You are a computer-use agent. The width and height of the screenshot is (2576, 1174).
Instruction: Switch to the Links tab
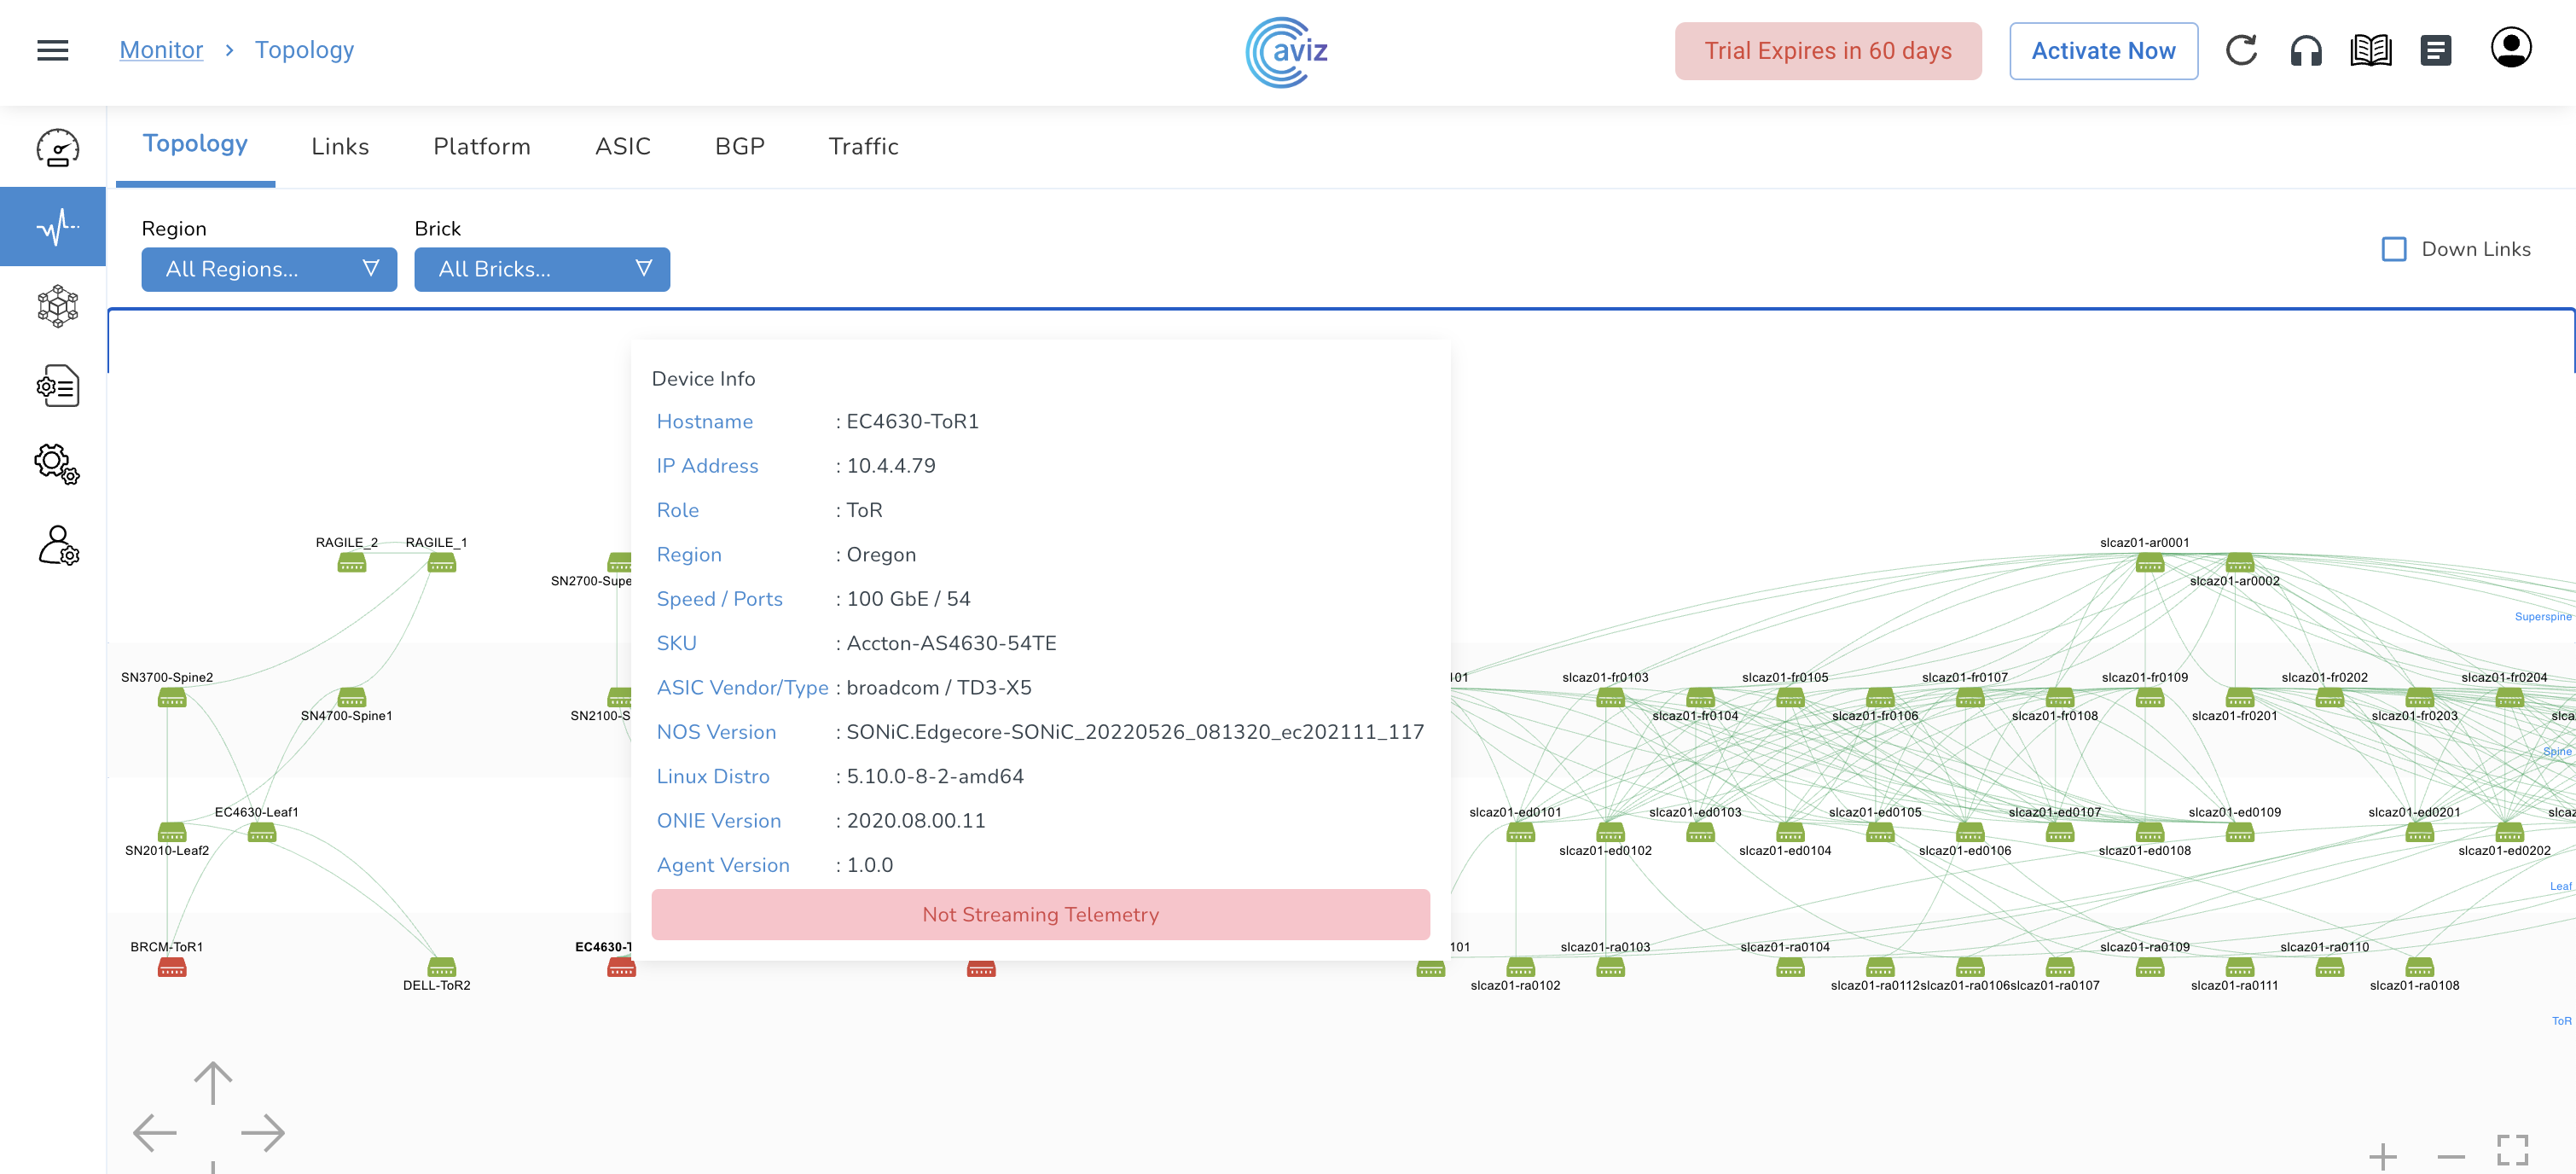click(x=340, y=147)
